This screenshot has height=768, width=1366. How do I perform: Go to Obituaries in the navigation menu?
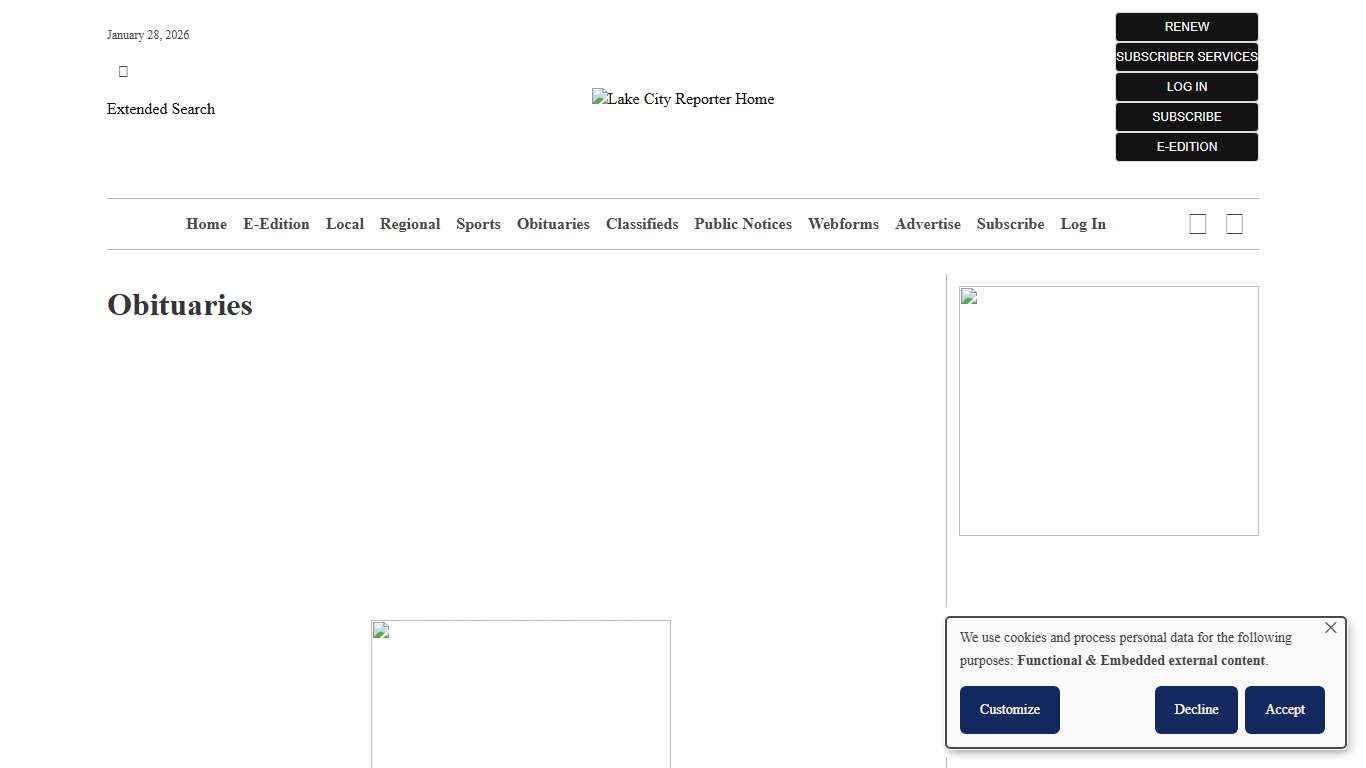point(553,224)
